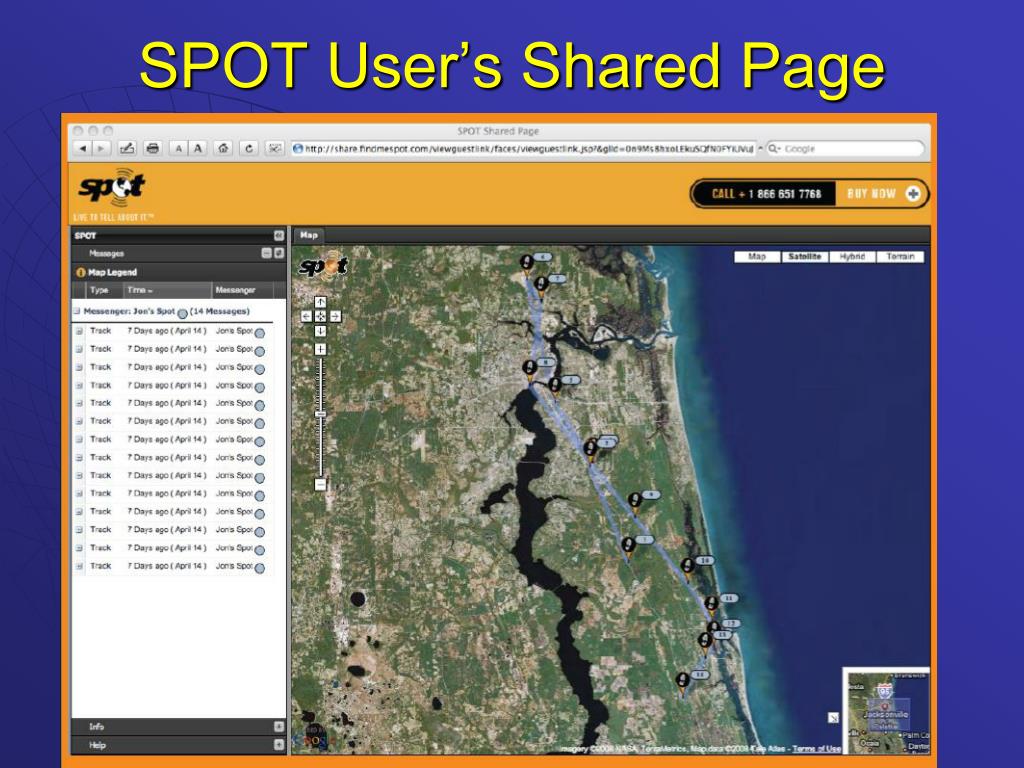1024x768 pixels.
Task: Select track marker labeled 8 on the map
Action: pos(529,370)
